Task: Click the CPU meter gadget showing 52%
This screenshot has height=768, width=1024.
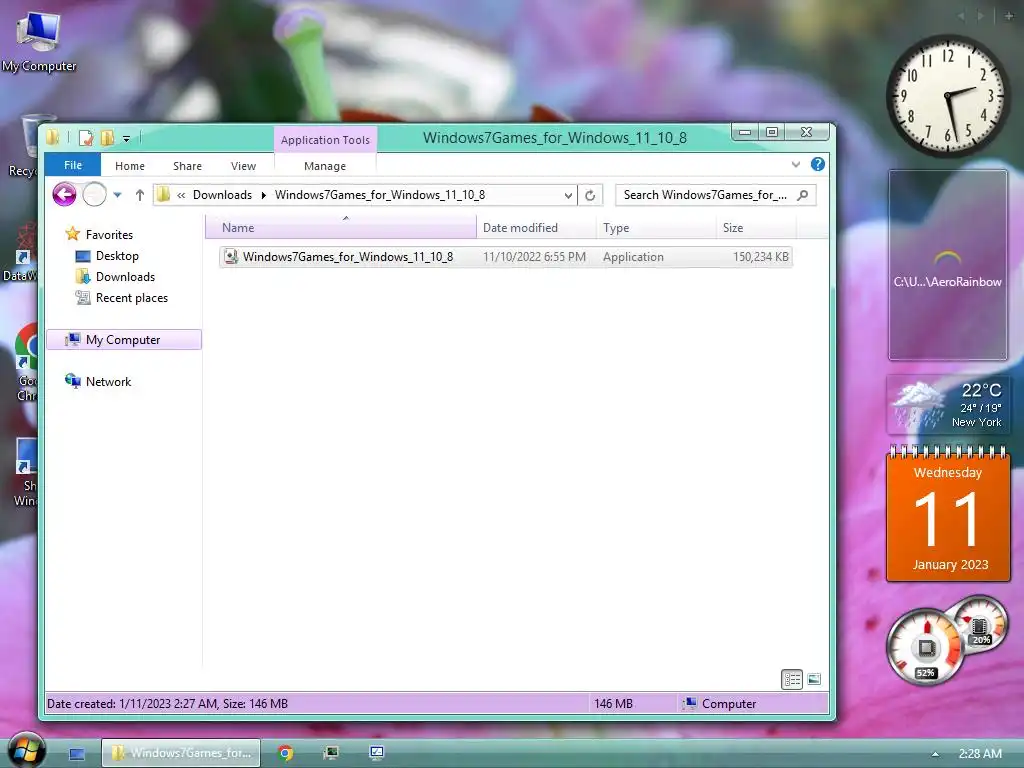Action: point(925,647)
